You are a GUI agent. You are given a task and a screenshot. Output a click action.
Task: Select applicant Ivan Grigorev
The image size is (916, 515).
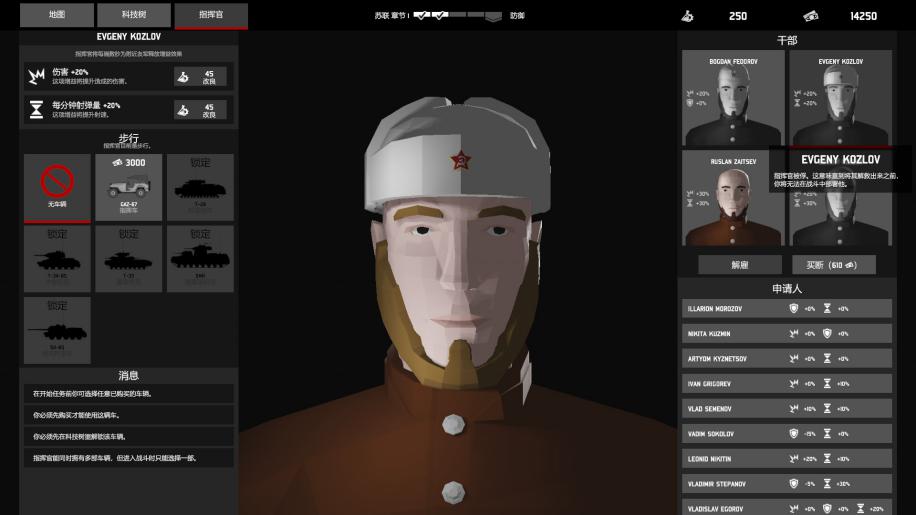pos(787,384)
